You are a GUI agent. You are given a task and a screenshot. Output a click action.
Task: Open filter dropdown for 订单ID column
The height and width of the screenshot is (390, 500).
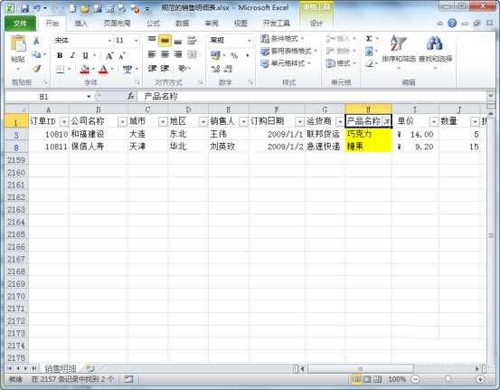coord(64,122)
